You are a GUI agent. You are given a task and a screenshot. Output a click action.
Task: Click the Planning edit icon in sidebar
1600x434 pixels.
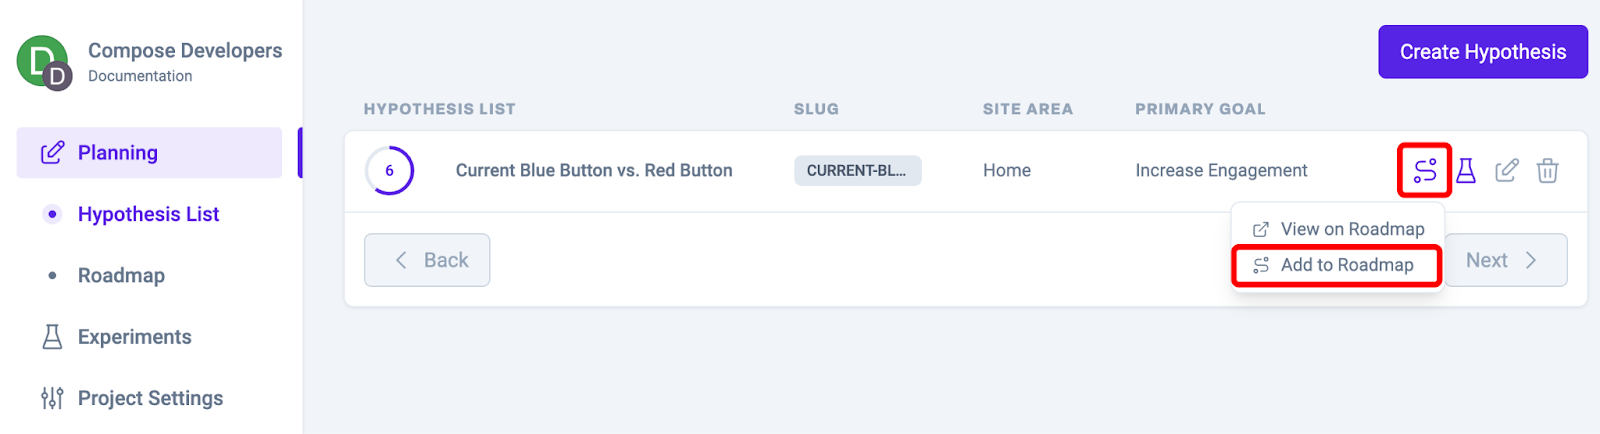coord(52,153)
